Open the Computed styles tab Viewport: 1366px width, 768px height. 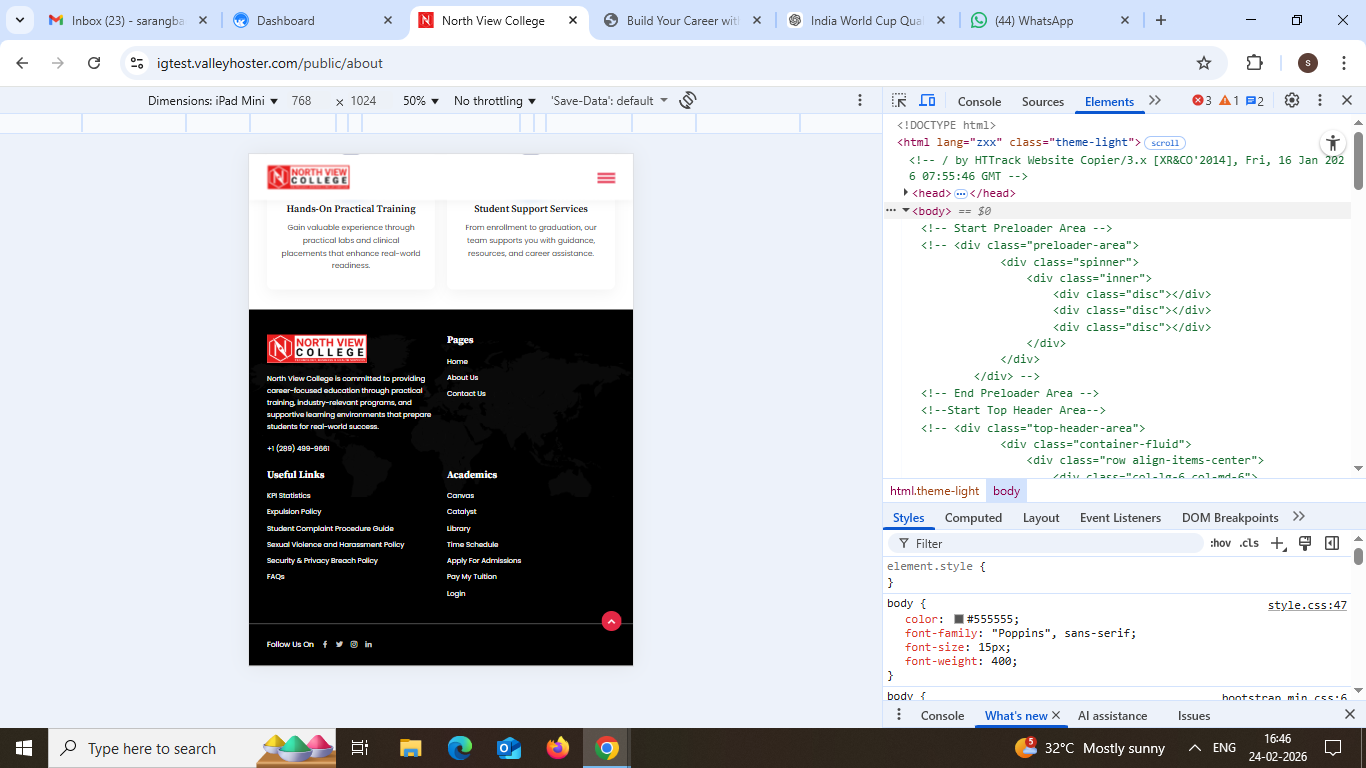coord(973,518)
